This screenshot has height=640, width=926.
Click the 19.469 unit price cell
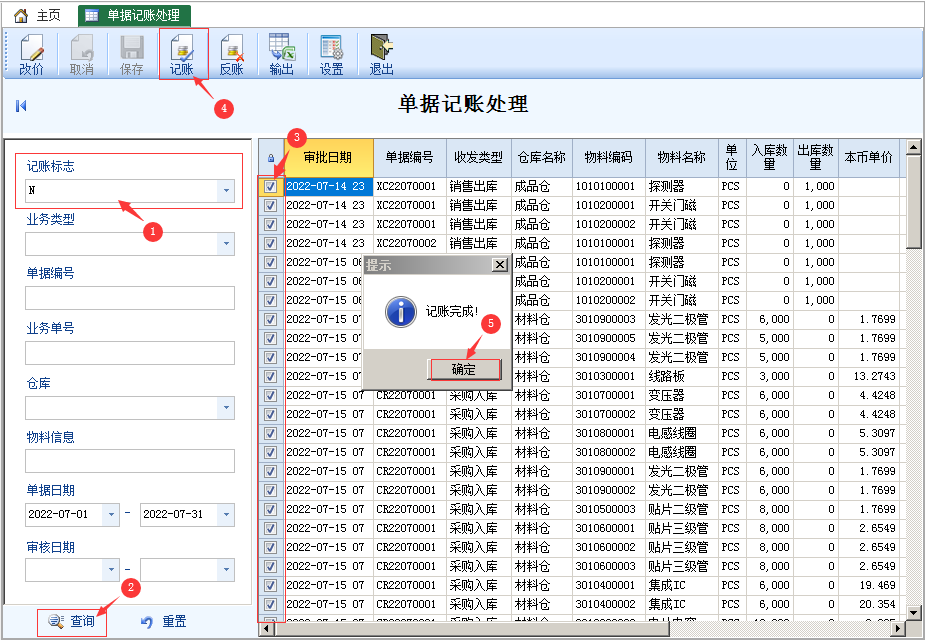click(x=869, y=585)
